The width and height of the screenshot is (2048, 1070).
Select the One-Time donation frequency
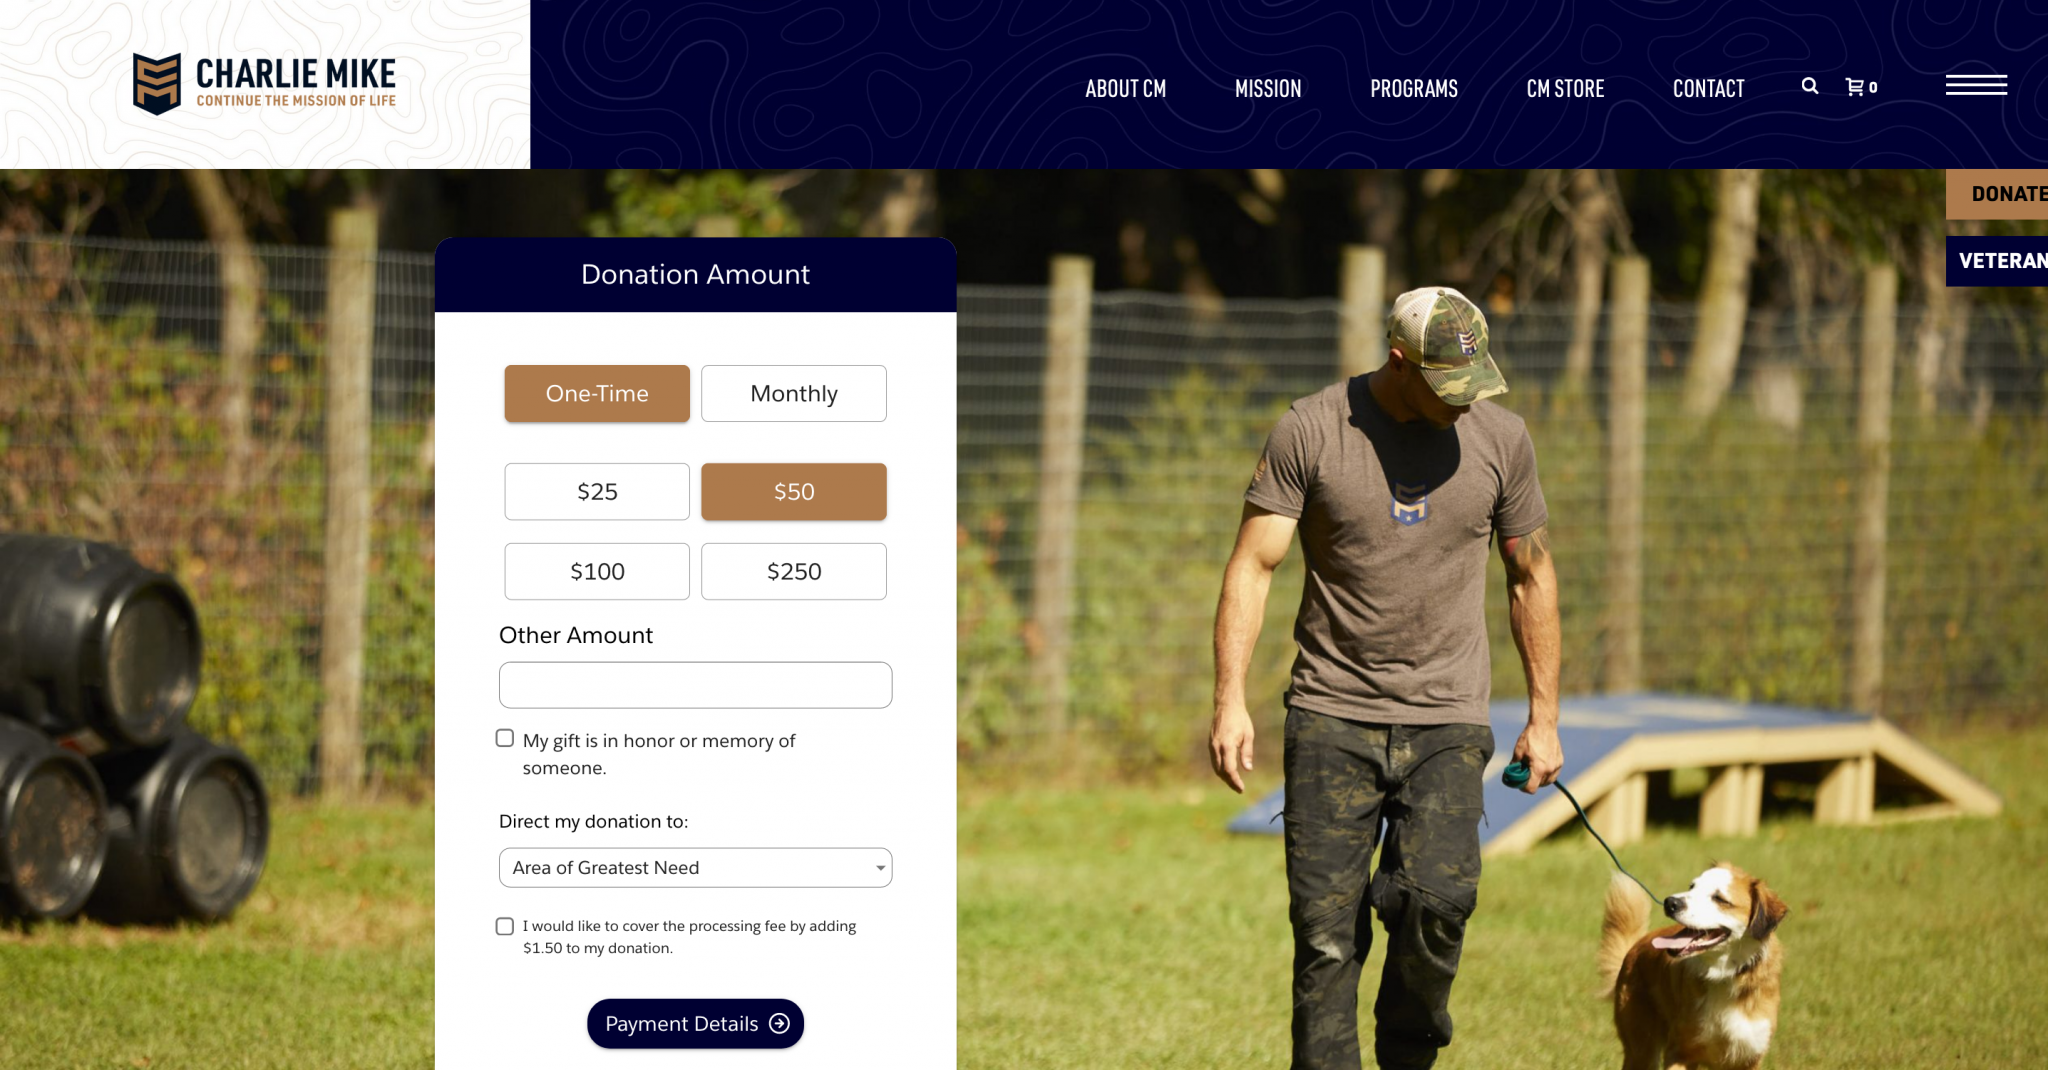coord(597,393)
